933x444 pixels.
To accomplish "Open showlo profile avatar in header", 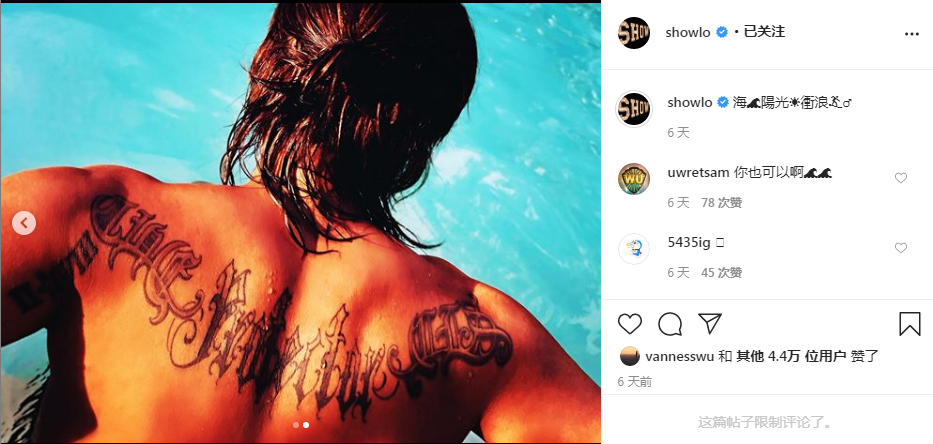I will click(634, 32).
